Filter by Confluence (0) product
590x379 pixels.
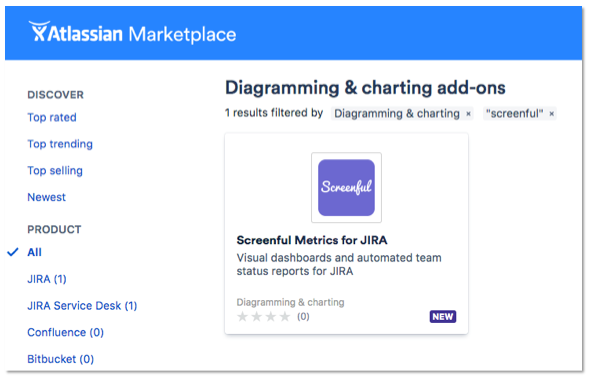(x=65, y=332)
